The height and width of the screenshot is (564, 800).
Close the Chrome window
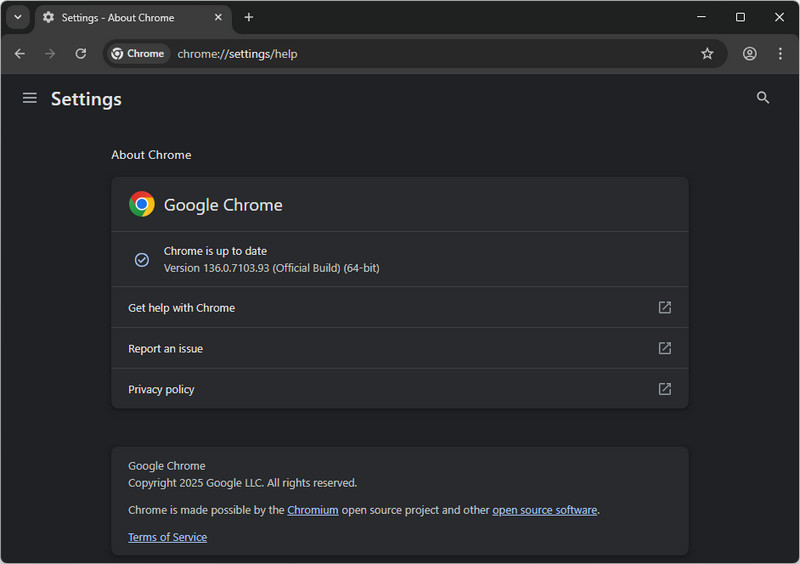coord(779,17)
